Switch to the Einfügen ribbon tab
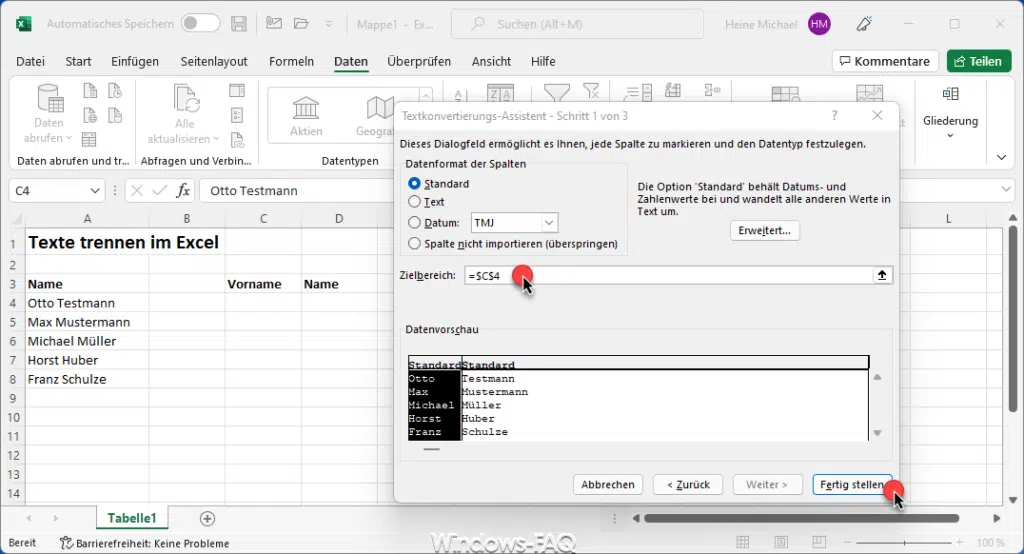This screenshot has height=554, width=1024. (135, 61)
